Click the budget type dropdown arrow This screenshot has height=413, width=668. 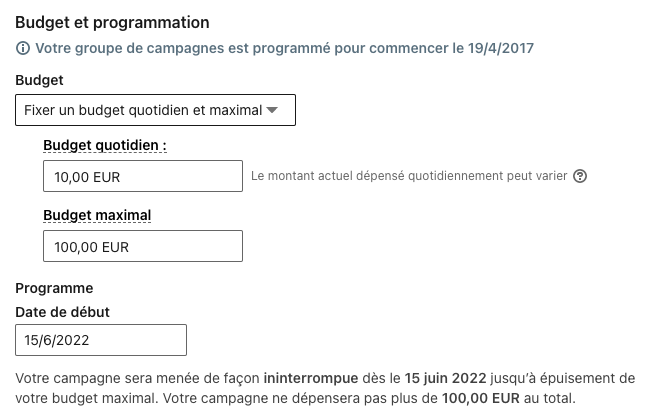pyautogui.click(x=272, y=110)
